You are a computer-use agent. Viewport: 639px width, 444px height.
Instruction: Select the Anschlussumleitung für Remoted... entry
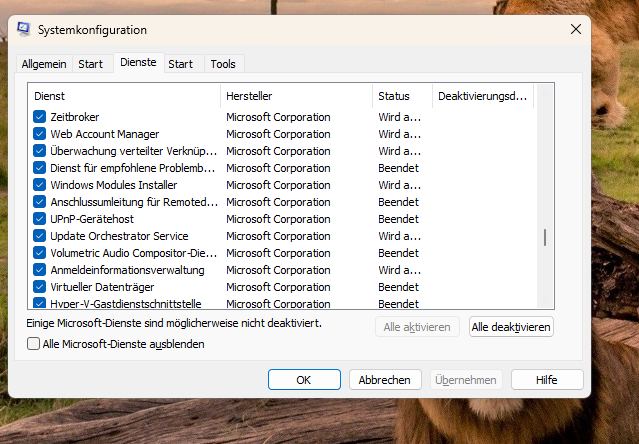(134, 202)
